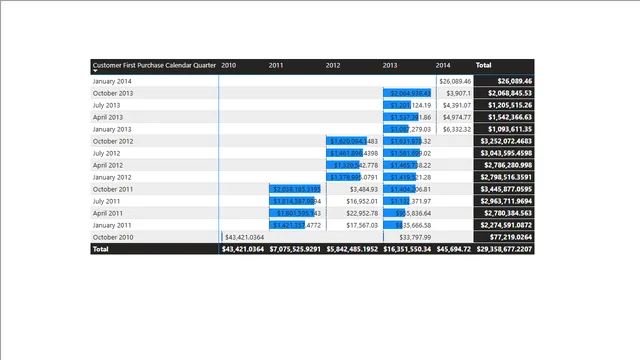The image size is (640, 360).
Task: Select the October 2013 row label
Action: tap(113, 93)
